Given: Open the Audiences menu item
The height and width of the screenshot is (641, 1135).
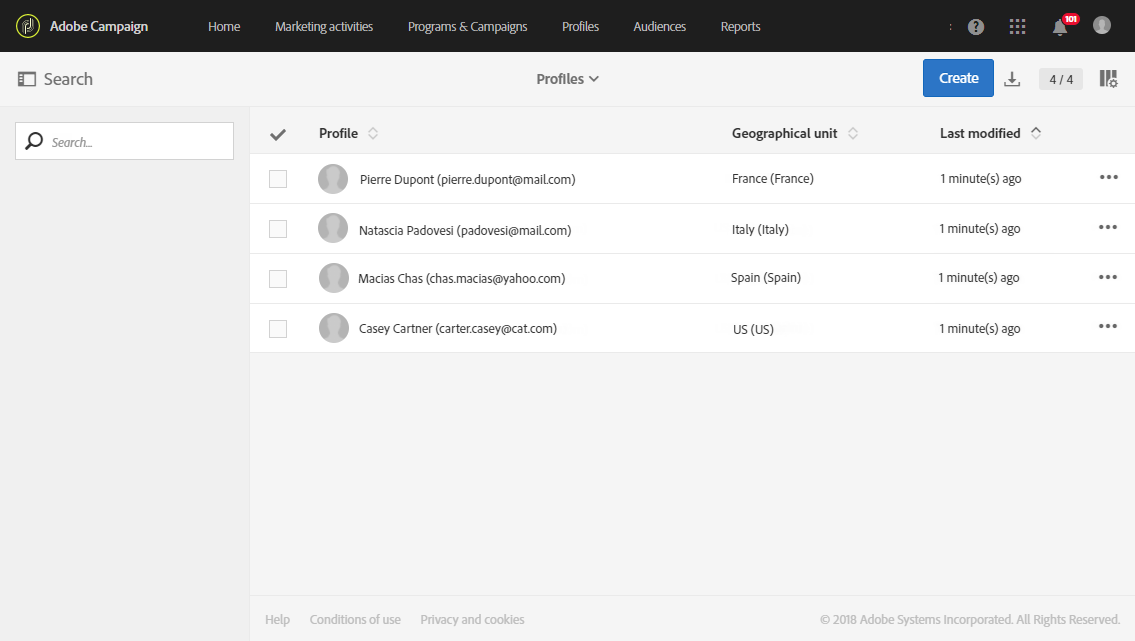Looking at the screenshot, I should (659, 27).
